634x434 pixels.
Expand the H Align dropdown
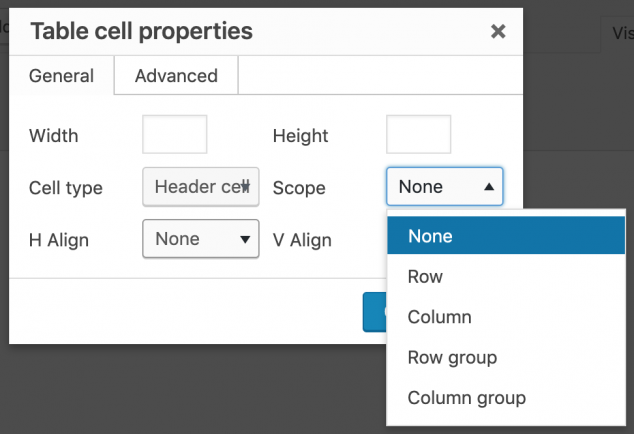point(201,239)
